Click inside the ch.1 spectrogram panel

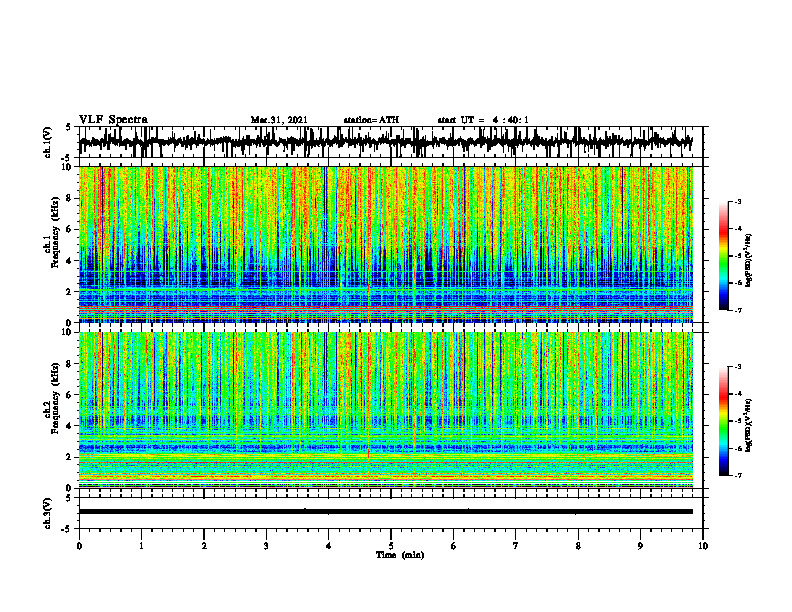pyautogui.click(x=386, y=244)
